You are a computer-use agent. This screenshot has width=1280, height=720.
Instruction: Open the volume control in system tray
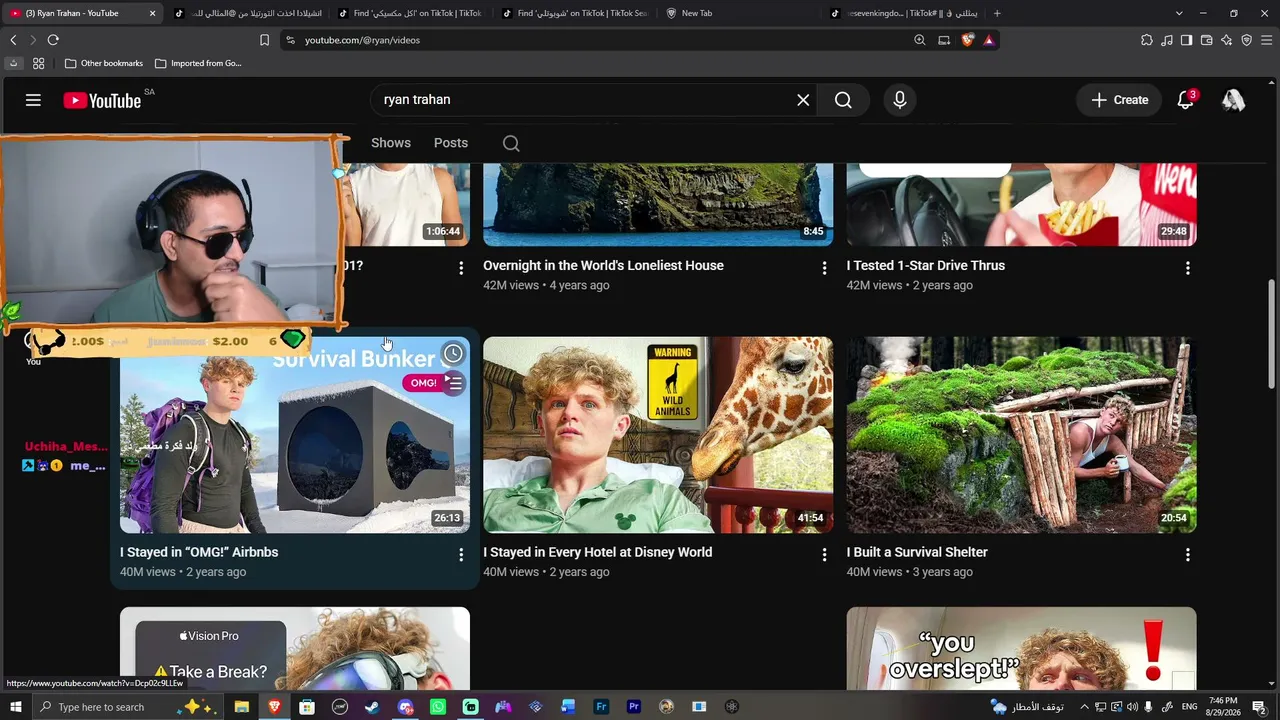click(x=1132, y=707)
